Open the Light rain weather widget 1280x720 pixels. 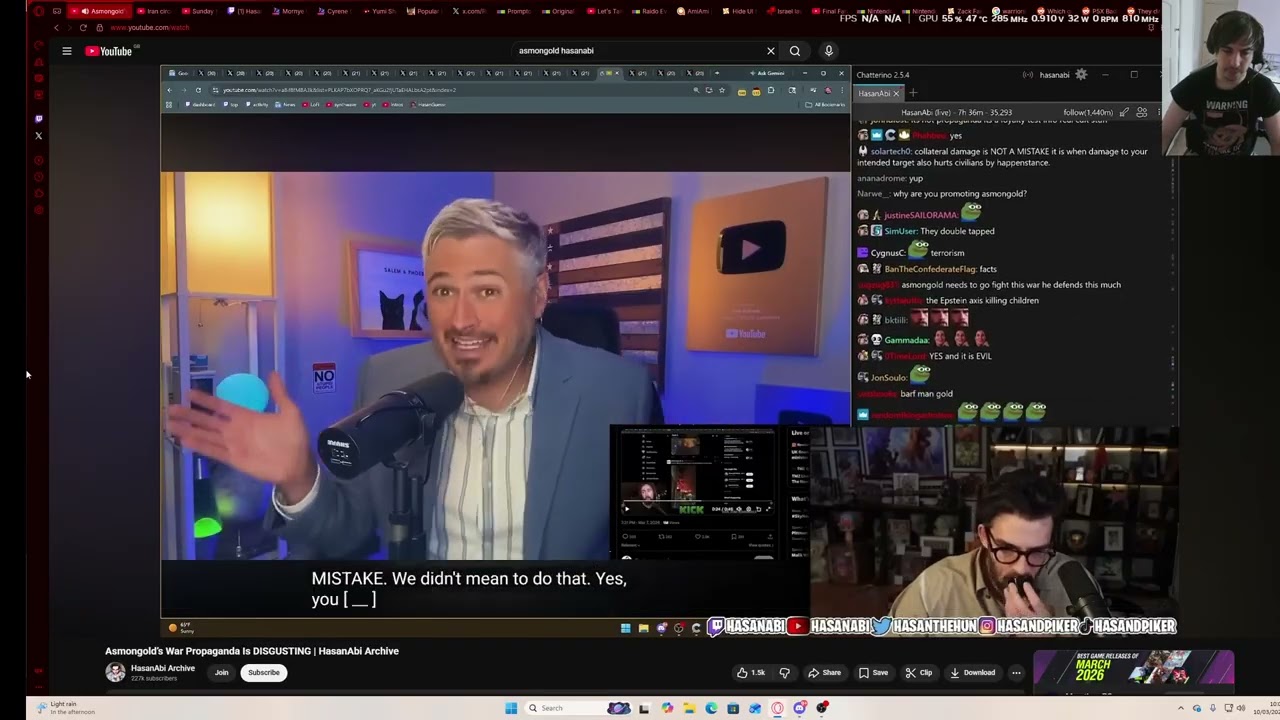pos(66,708)
